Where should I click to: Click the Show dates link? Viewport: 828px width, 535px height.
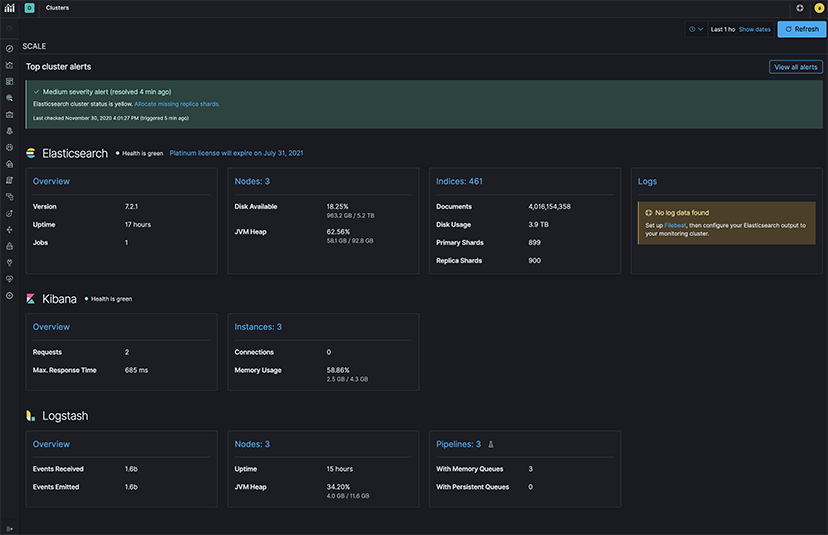point(755,30)
